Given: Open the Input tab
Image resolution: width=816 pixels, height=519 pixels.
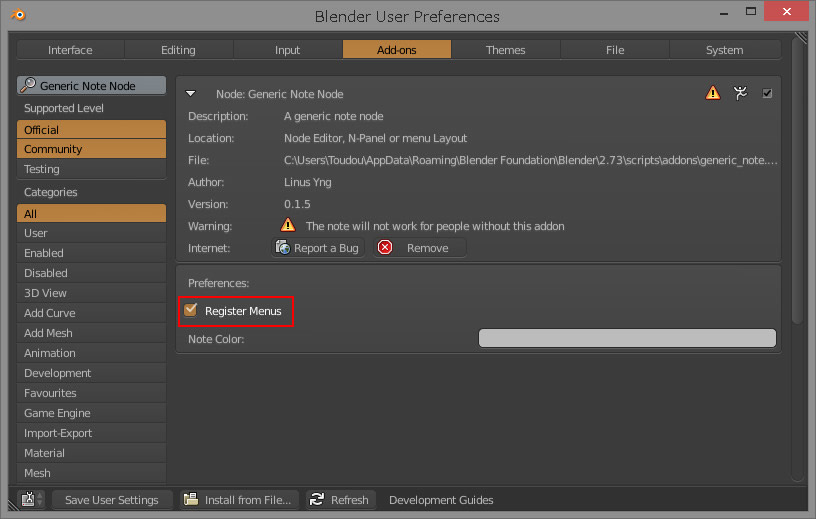Looking at the screenshot, I should [x=287, y=50].
